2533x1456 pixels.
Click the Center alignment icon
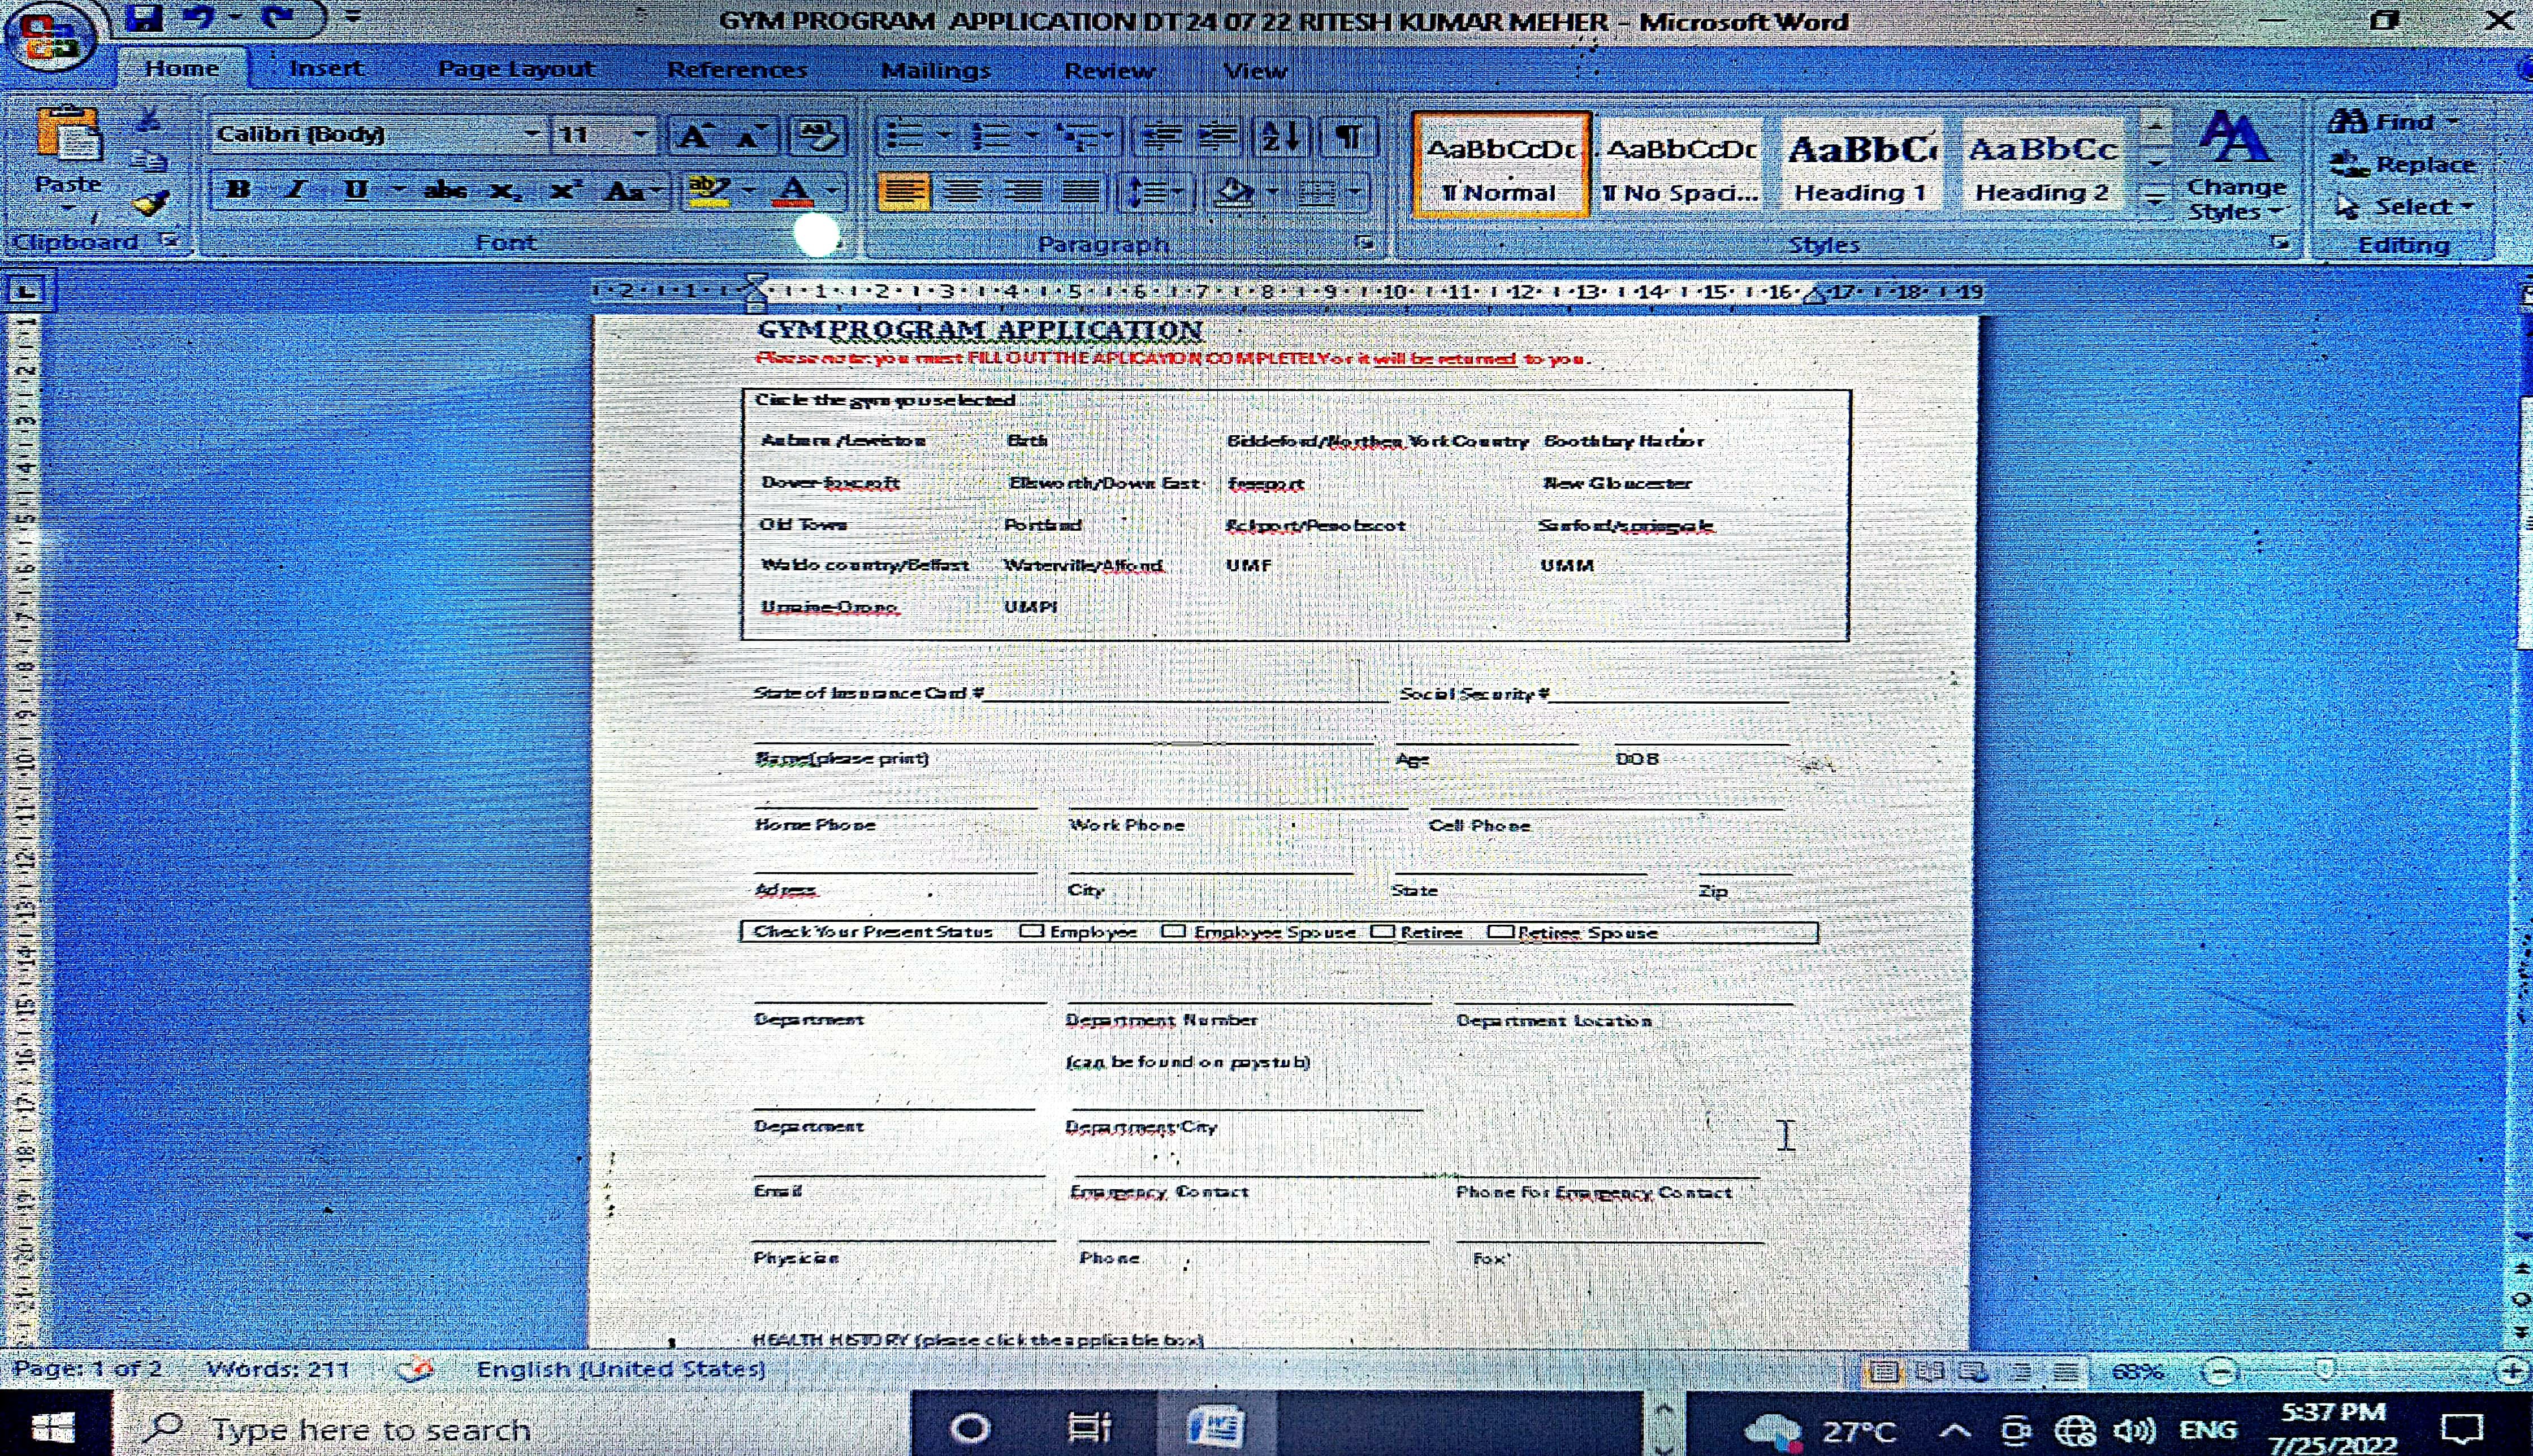[x=963, y=190]
